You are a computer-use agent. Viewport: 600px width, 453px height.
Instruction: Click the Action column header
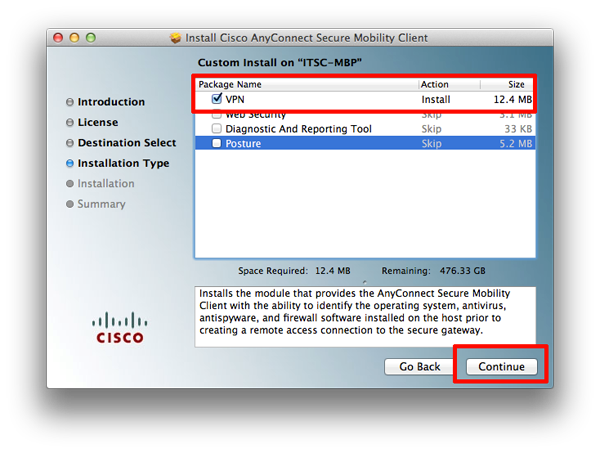[434, 85]
